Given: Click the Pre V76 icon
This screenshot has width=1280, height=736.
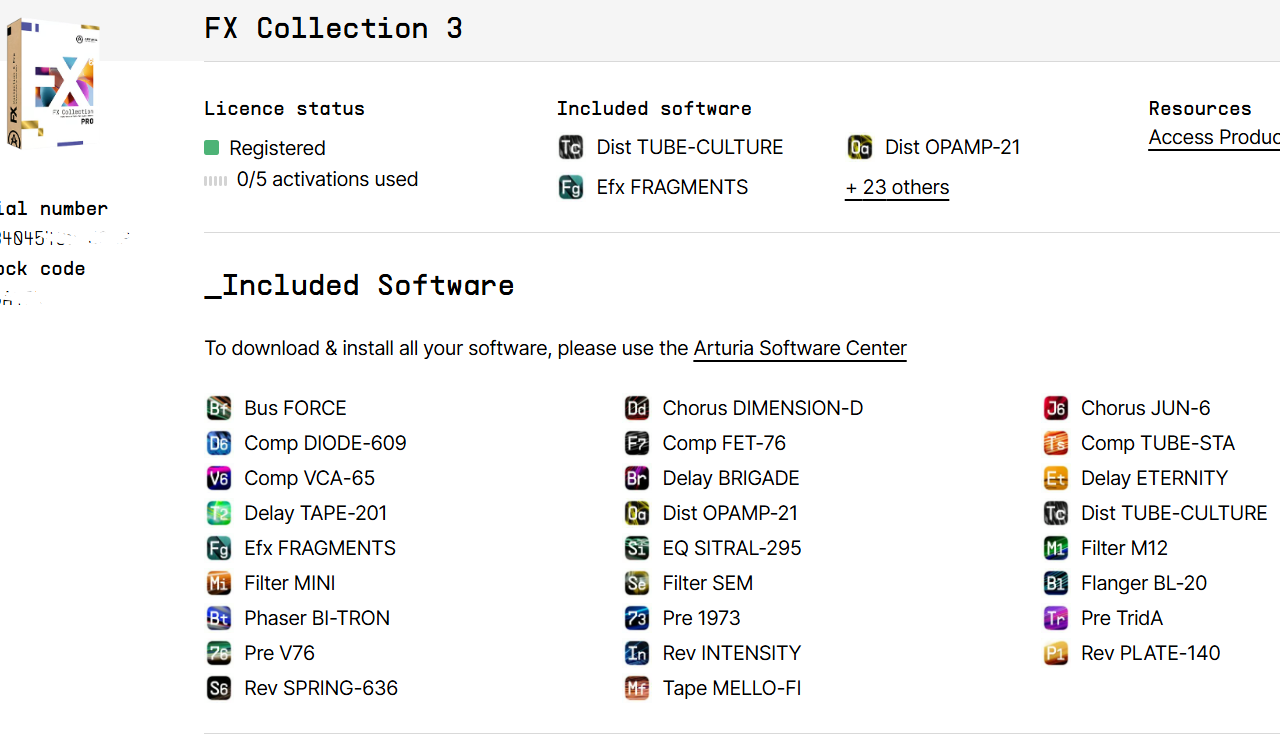Looking at the screenshot, I should 218,653.
